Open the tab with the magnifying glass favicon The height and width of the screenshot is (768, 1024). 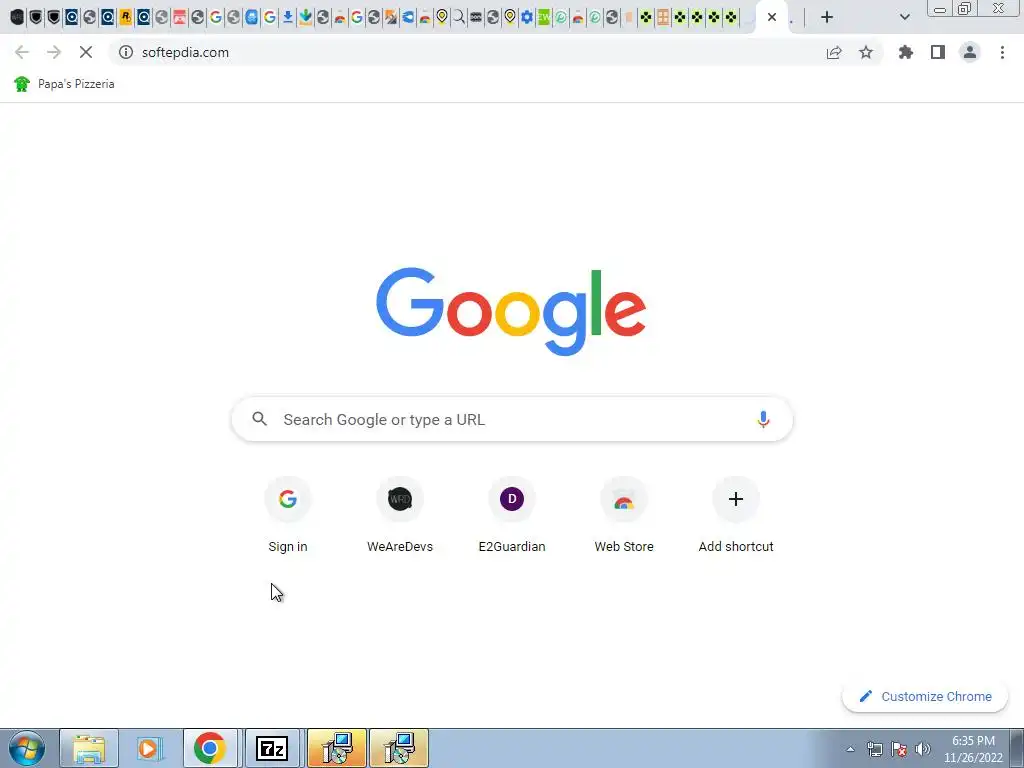459,17
